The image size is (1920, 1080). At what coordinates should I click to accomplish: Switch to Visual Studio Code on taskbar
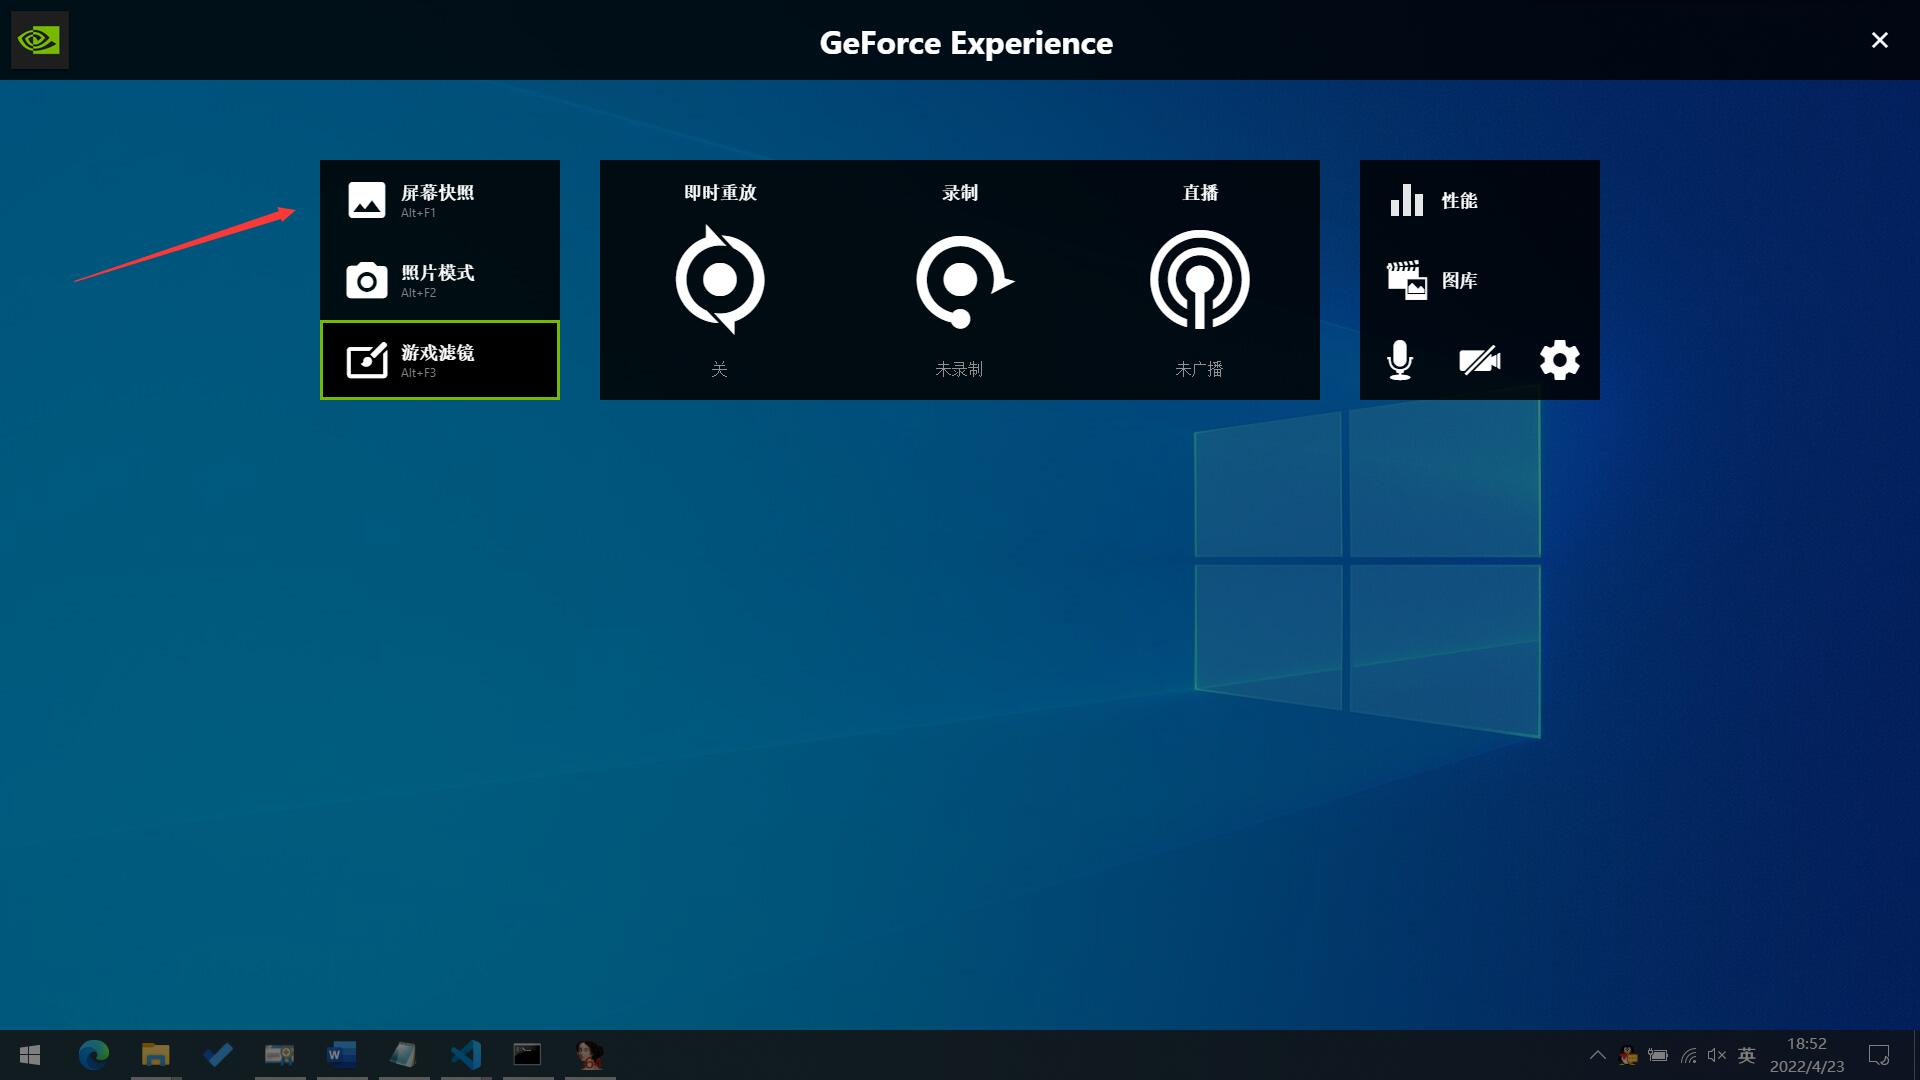466,1055
